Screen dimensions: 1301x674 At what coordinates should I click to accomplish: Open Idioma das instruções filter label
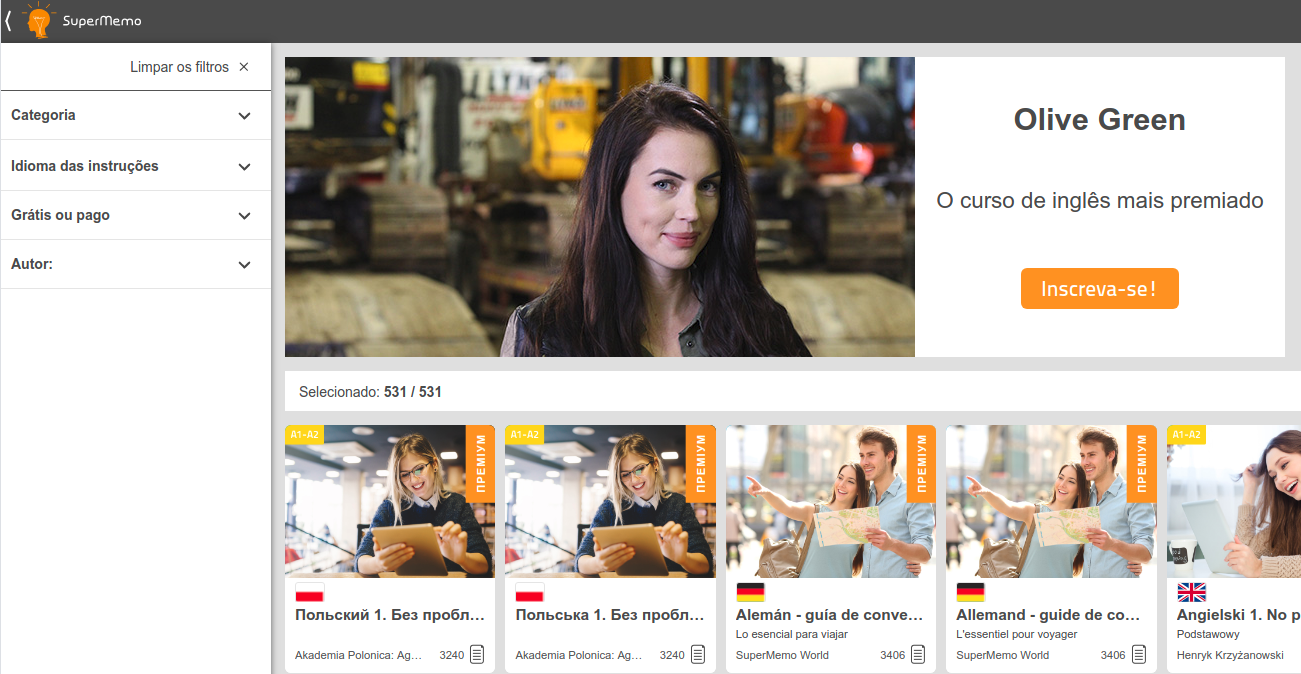coord(85,166)
